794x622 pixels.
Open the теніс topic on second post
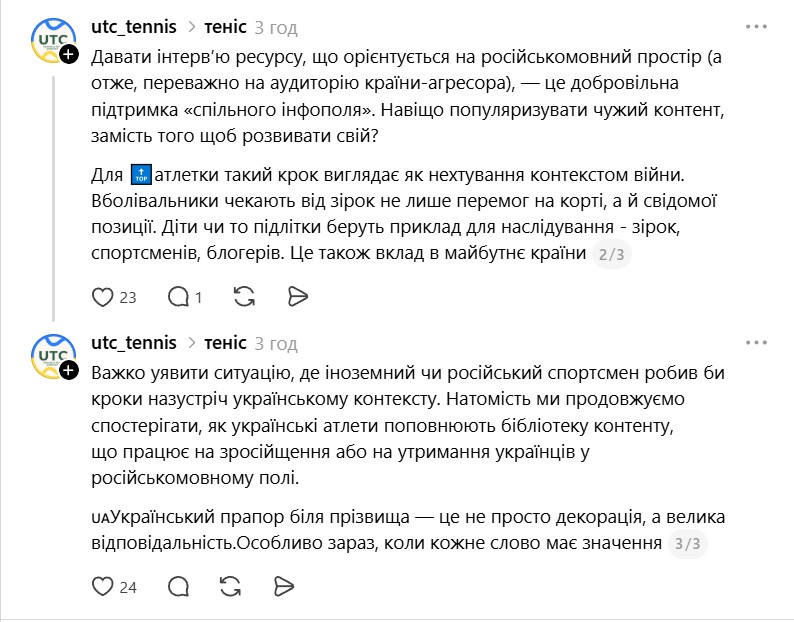click(225, 343)
